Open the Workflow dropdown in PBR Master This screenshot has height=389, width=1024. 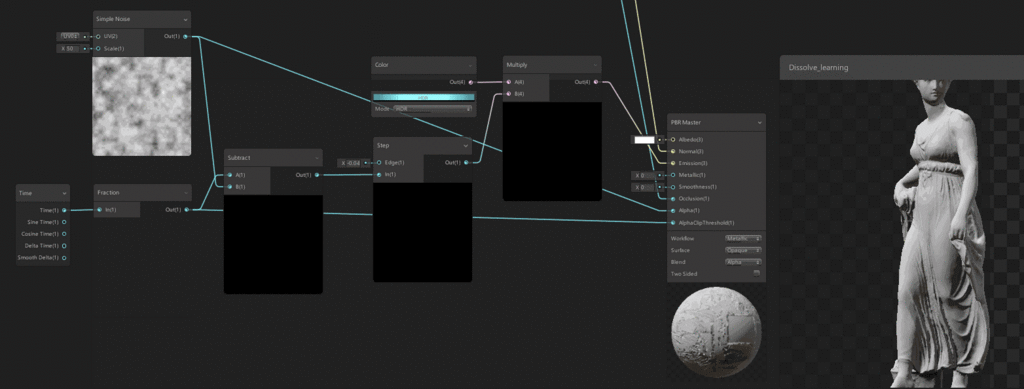[x=743, y=238]
